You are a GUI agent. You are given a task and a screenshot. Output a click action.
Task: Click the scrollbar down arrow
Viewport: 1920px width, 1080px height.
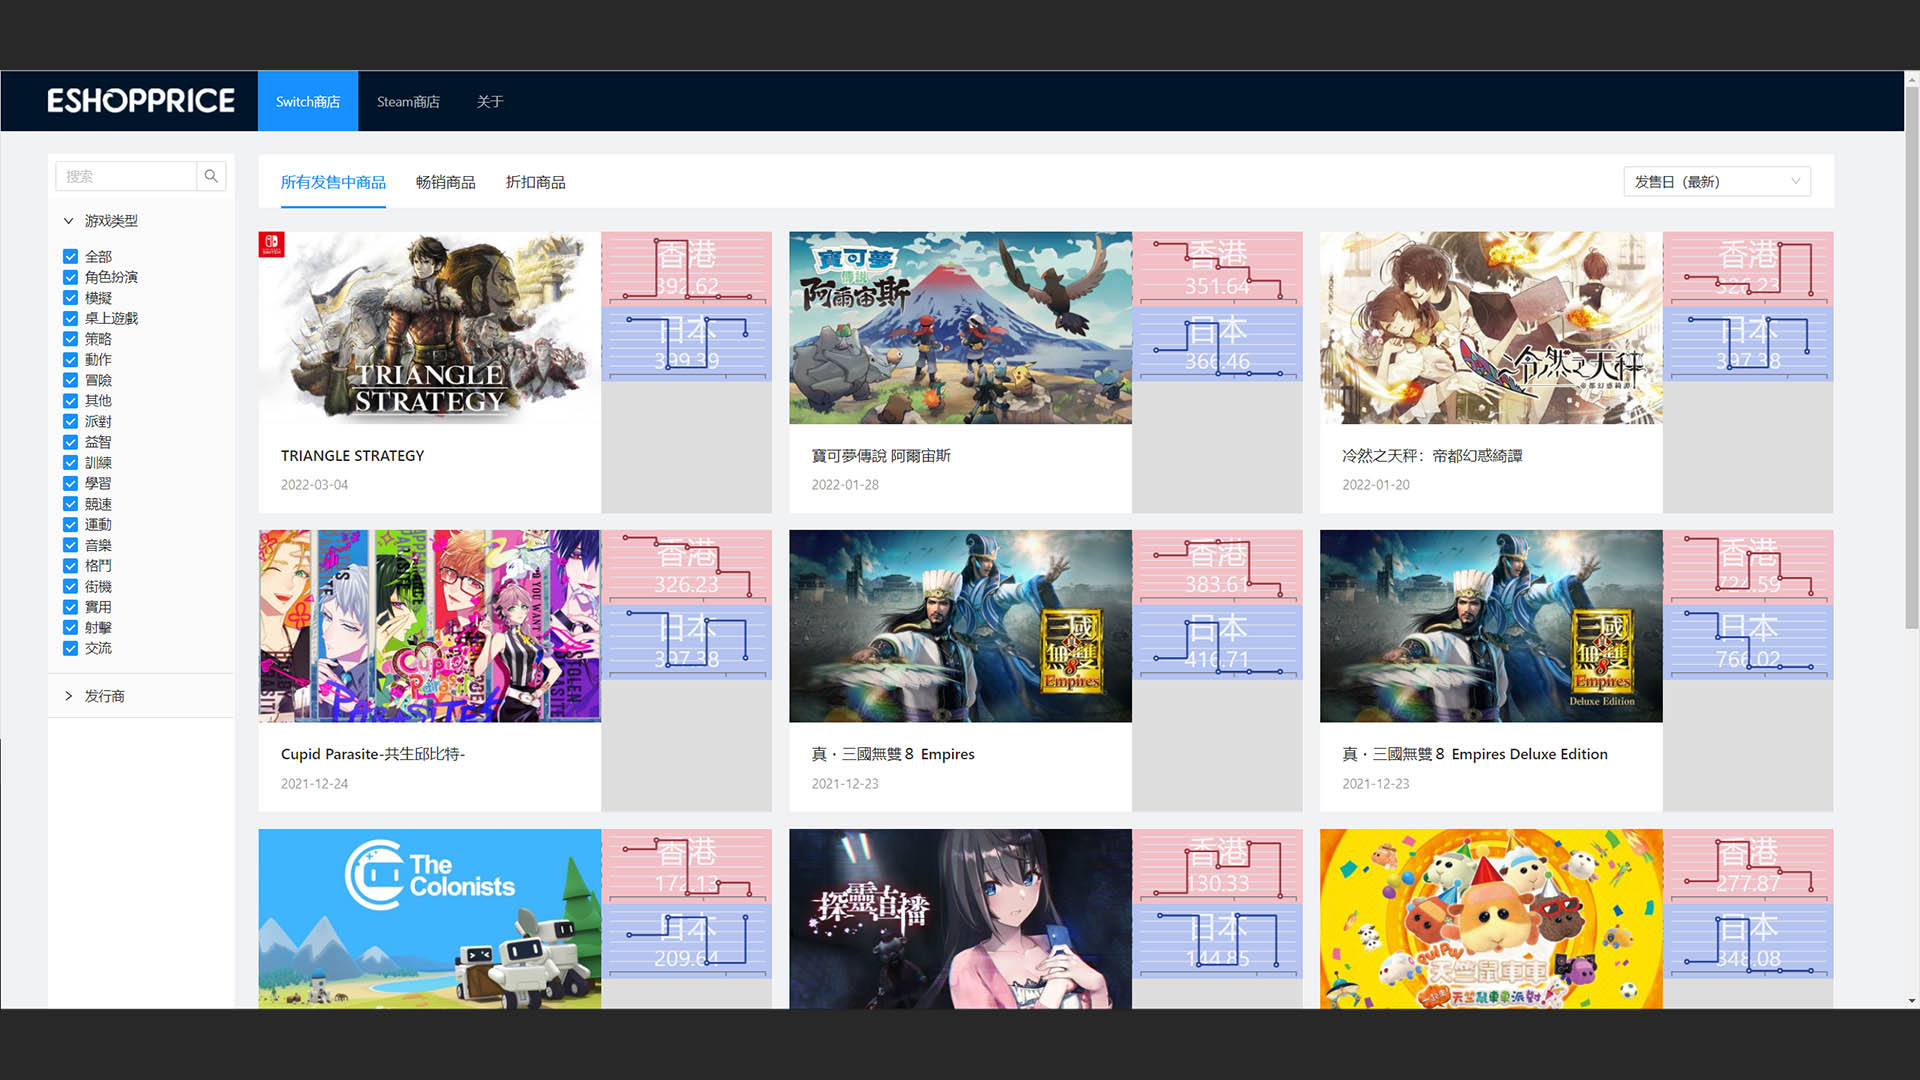pyautogui.click(x=1912, y=1001)
